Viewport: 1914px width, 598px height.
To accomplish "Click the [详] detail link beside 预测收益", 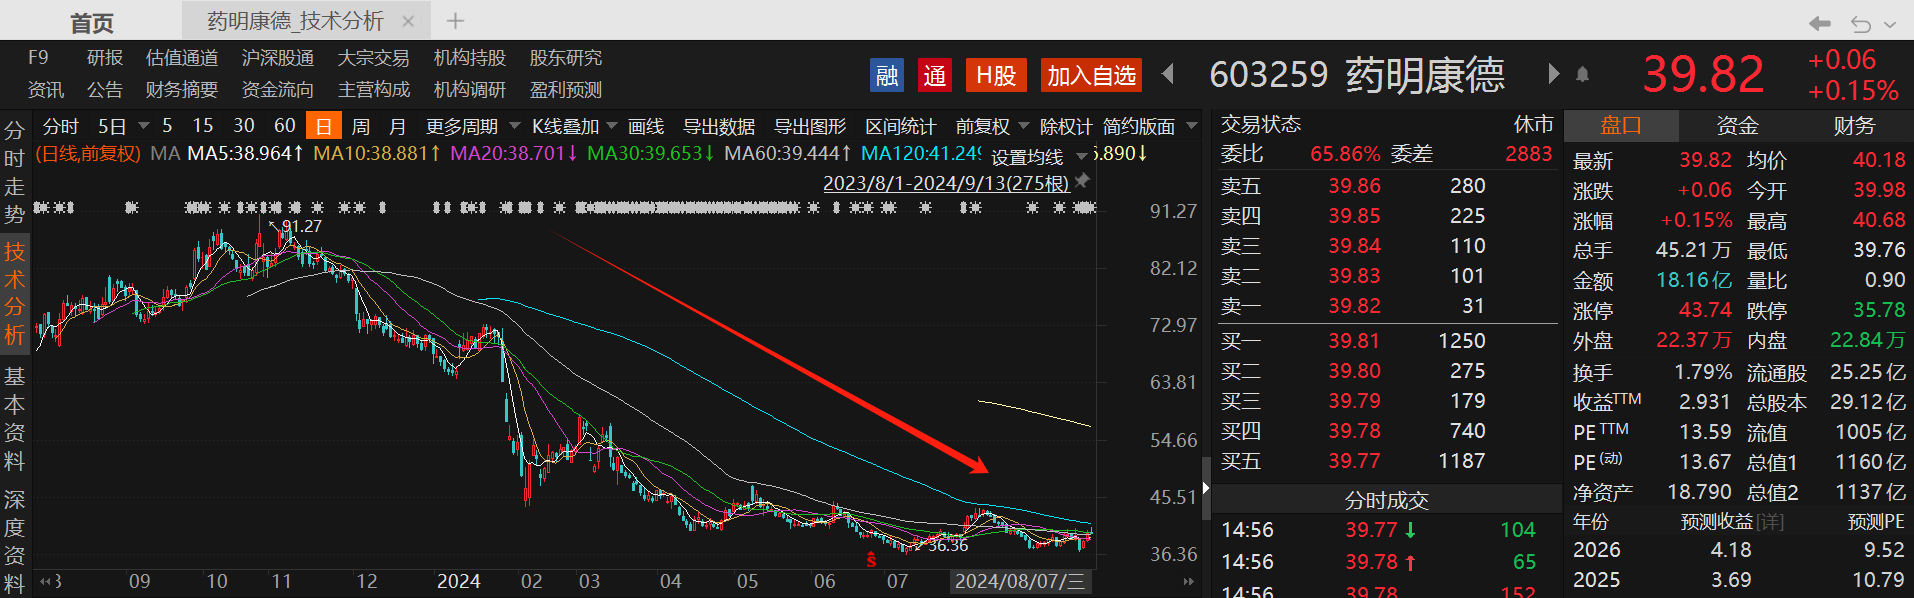I will 1771,522.
